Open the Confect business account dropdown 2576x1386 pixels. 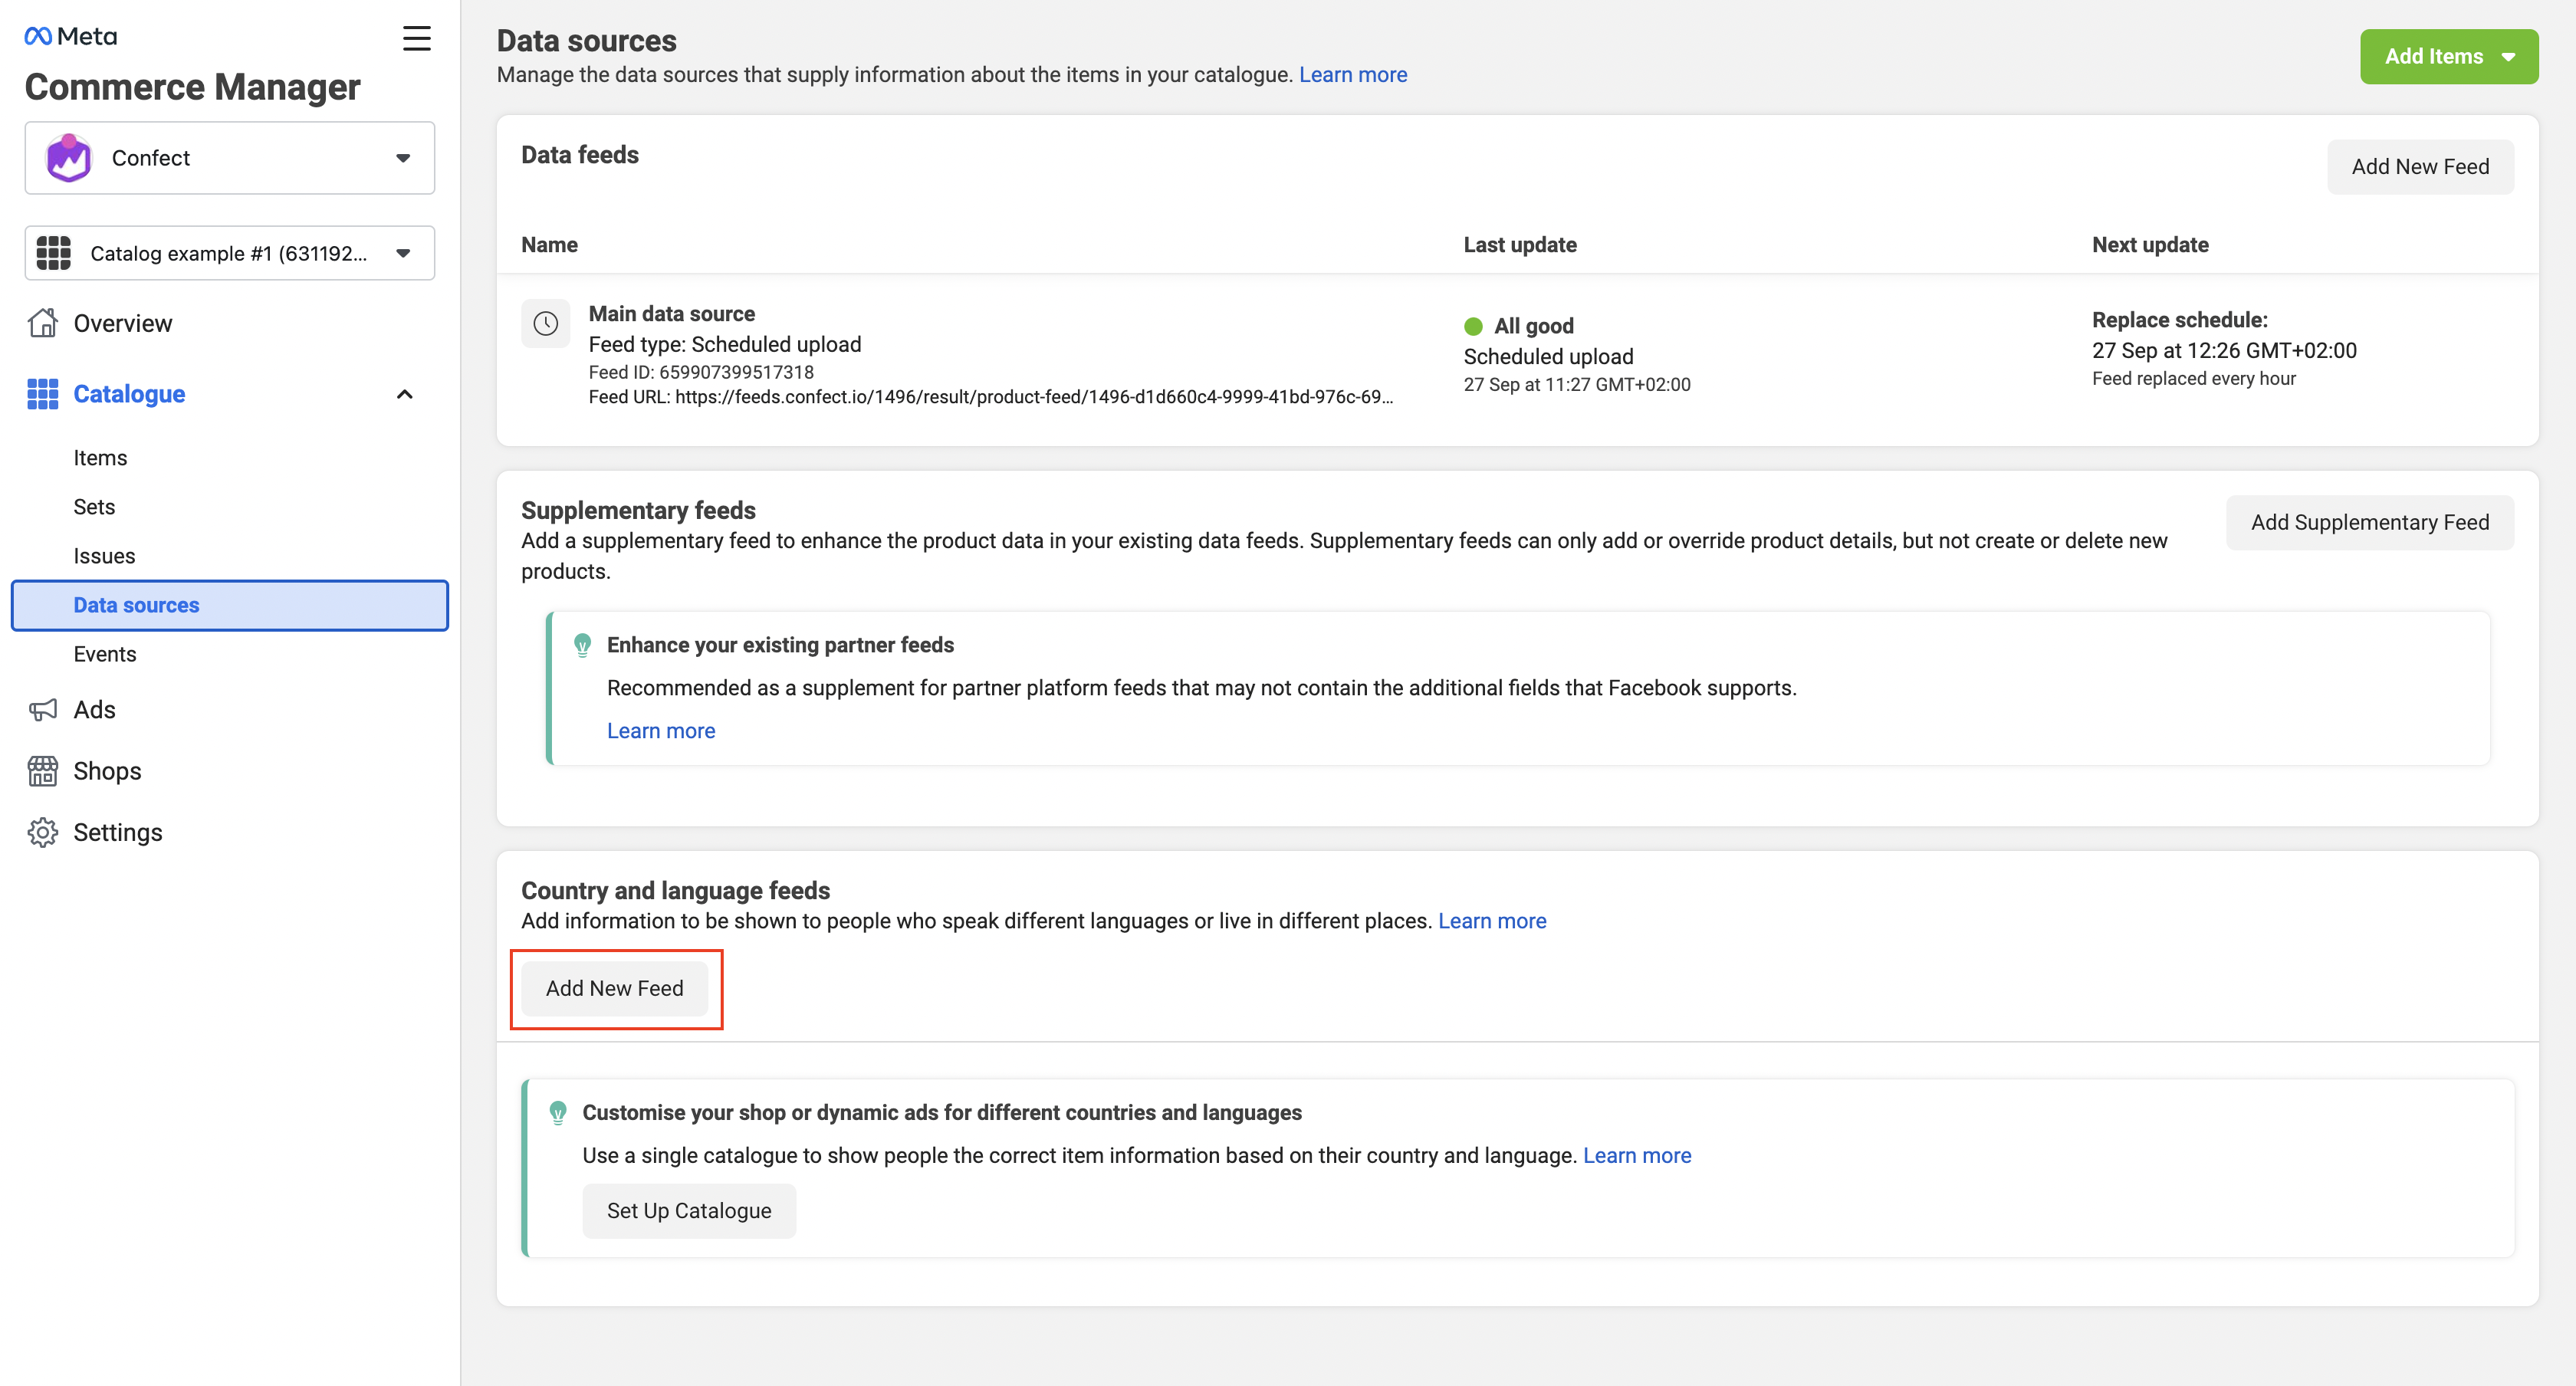click(230, 158)
